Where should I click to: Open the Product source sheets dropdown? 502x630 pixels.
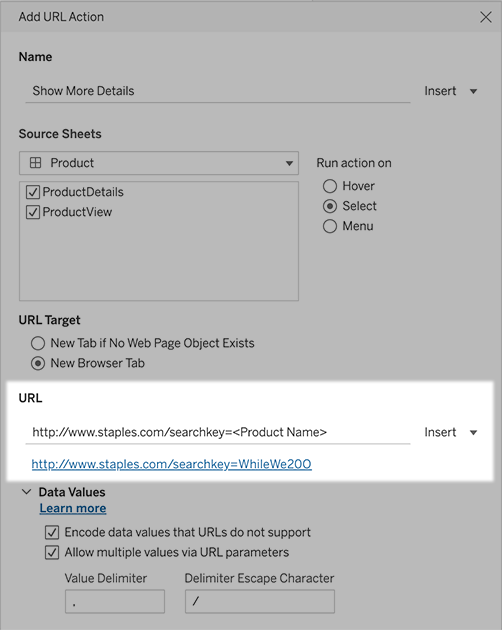pyautogui.click(x=159, y=163)
